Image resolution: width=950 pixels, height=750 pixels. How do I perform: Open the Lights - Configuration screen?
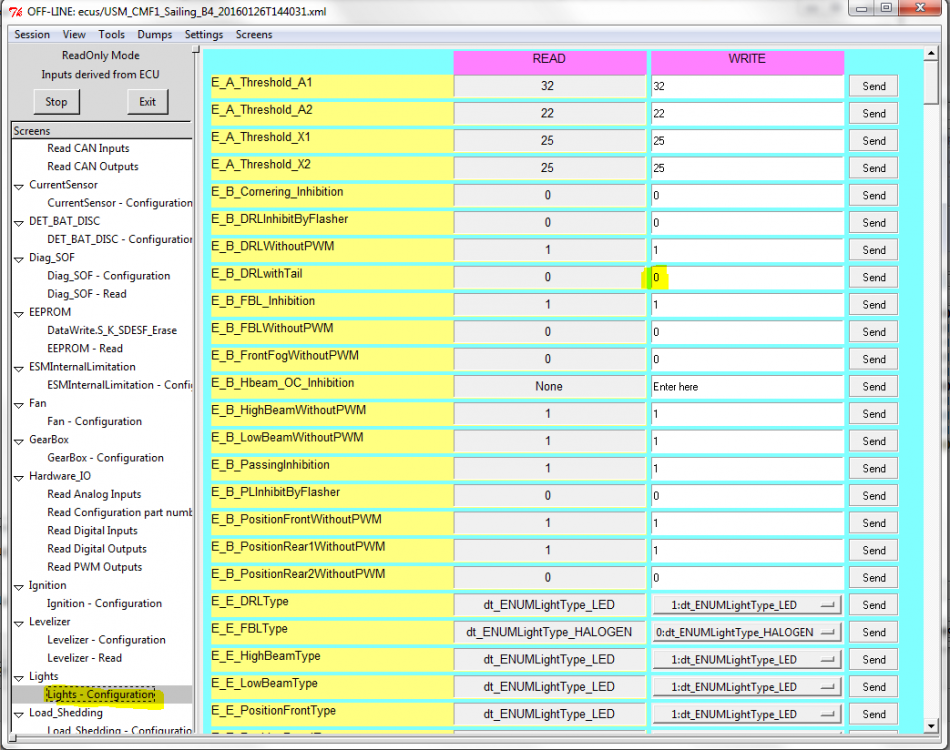[101, 694]
